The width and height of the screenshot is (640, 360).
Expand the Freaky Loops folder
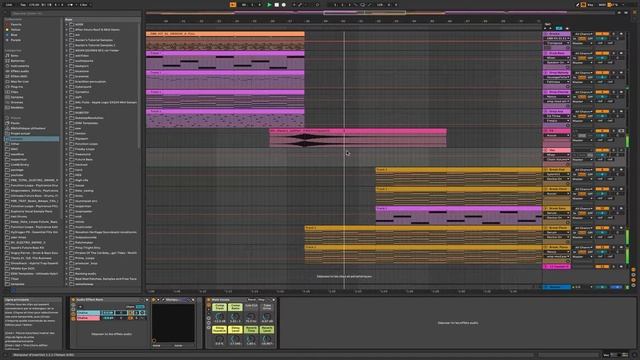coord(67,149)
